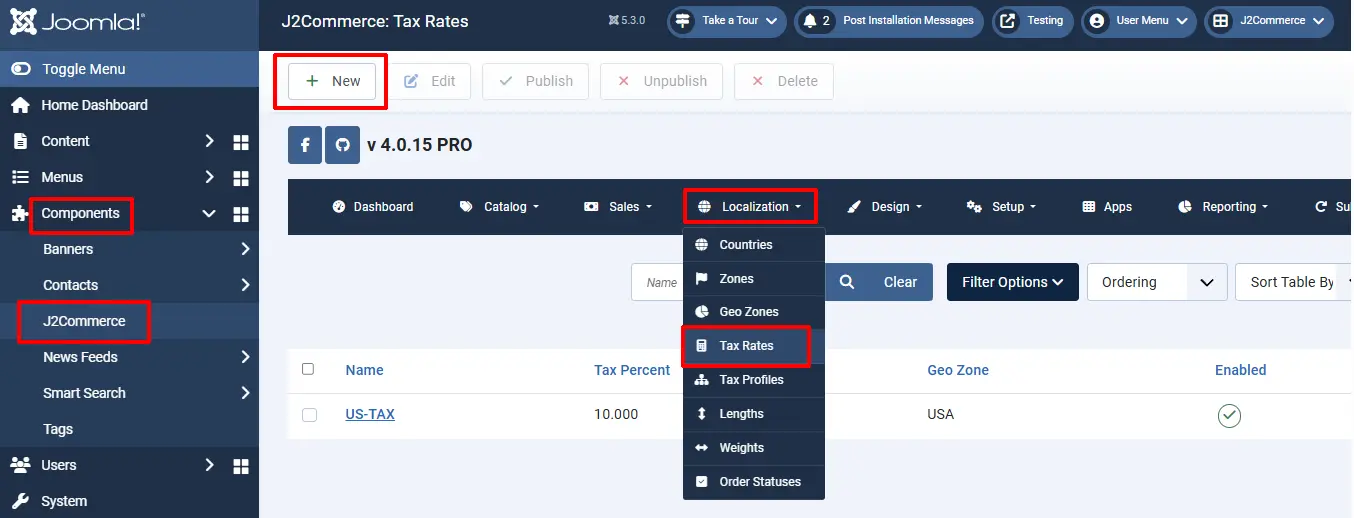
Task: Open the Reporting menu
Action: 1223,207
